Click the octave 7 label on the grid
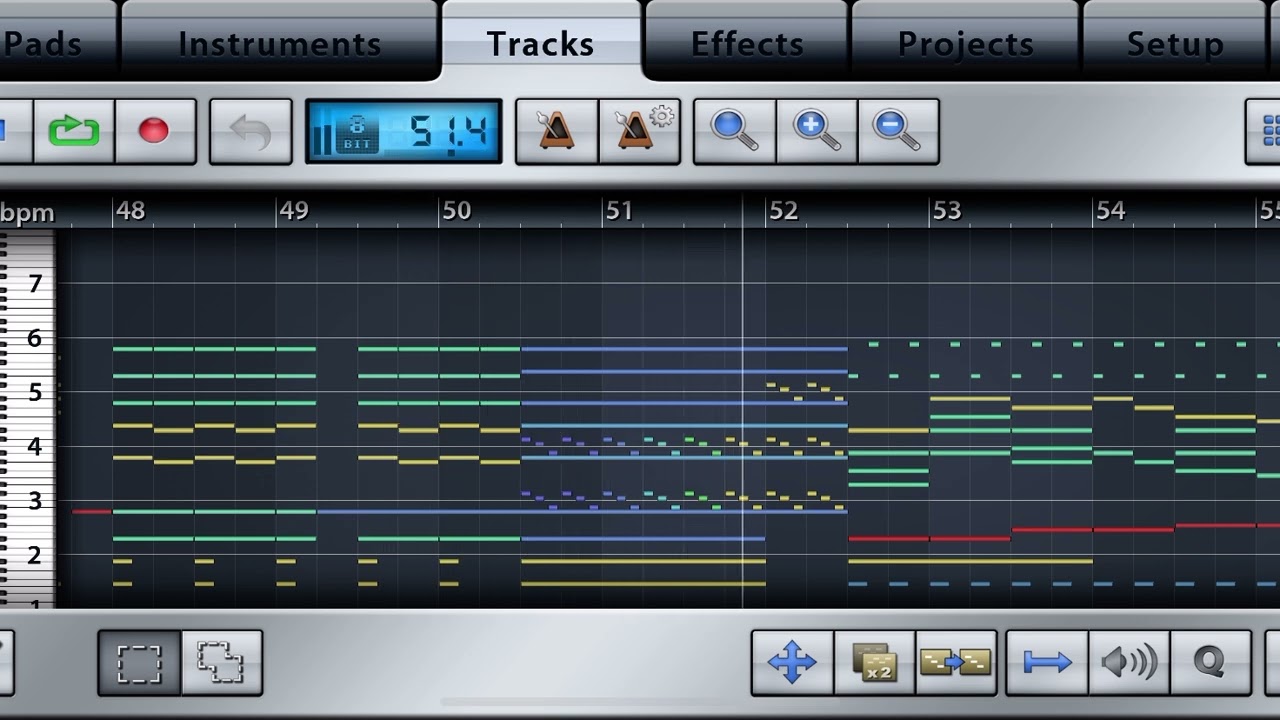This screenshot has width=1280, height=720. (x=36, y=284)
